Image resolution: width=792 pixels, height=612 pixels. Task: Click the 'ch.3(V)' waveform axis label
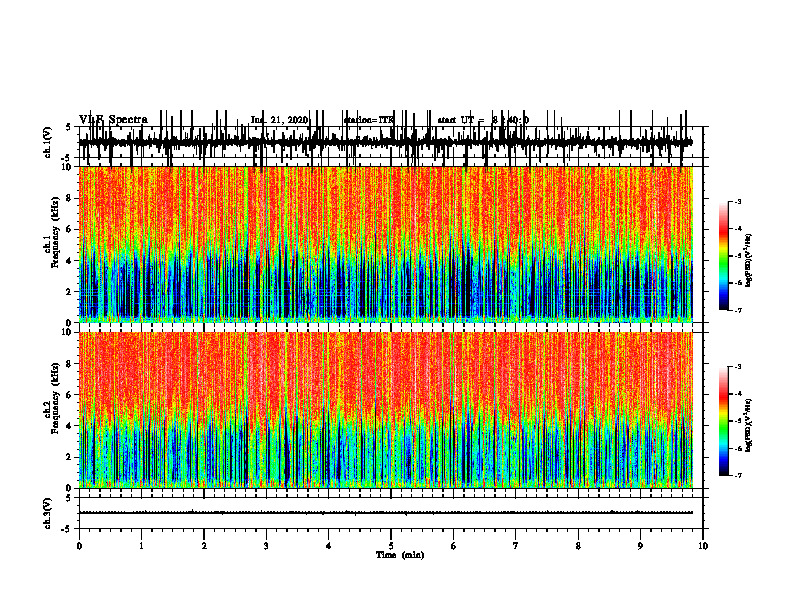(47, 513)
